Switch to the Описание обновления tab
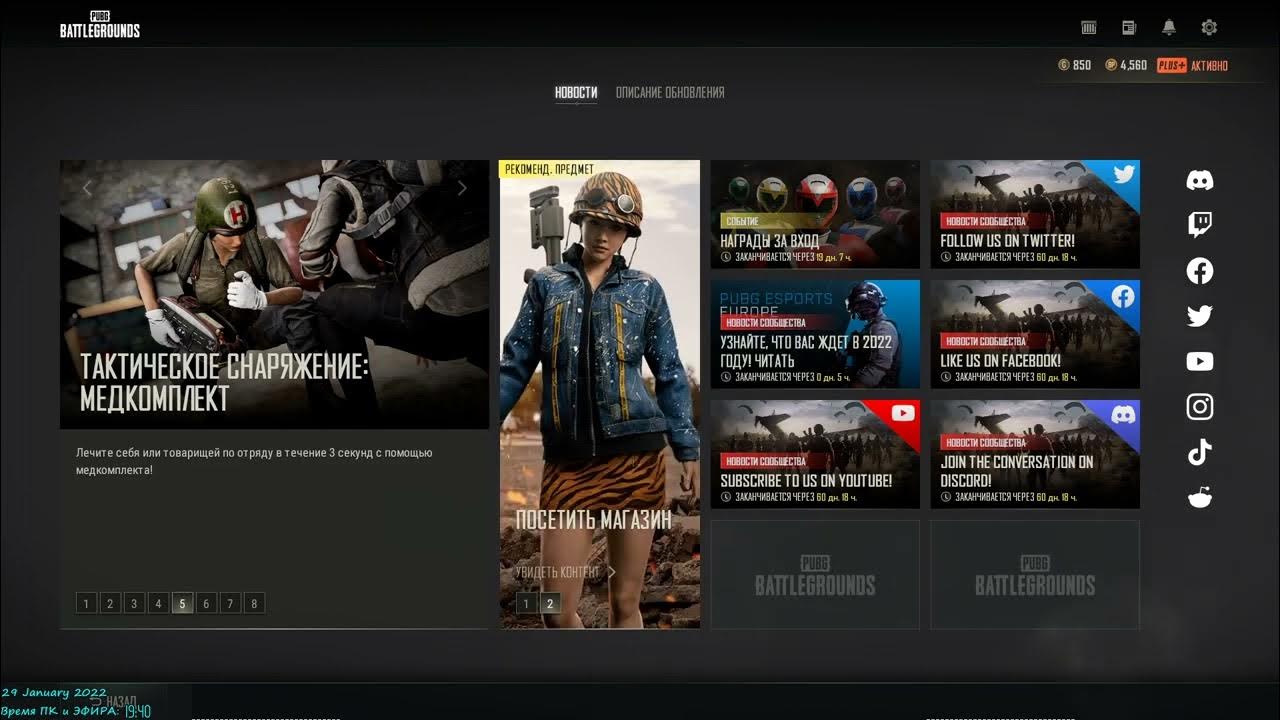Screen dimensions: 1280x720 pos(670,92)
